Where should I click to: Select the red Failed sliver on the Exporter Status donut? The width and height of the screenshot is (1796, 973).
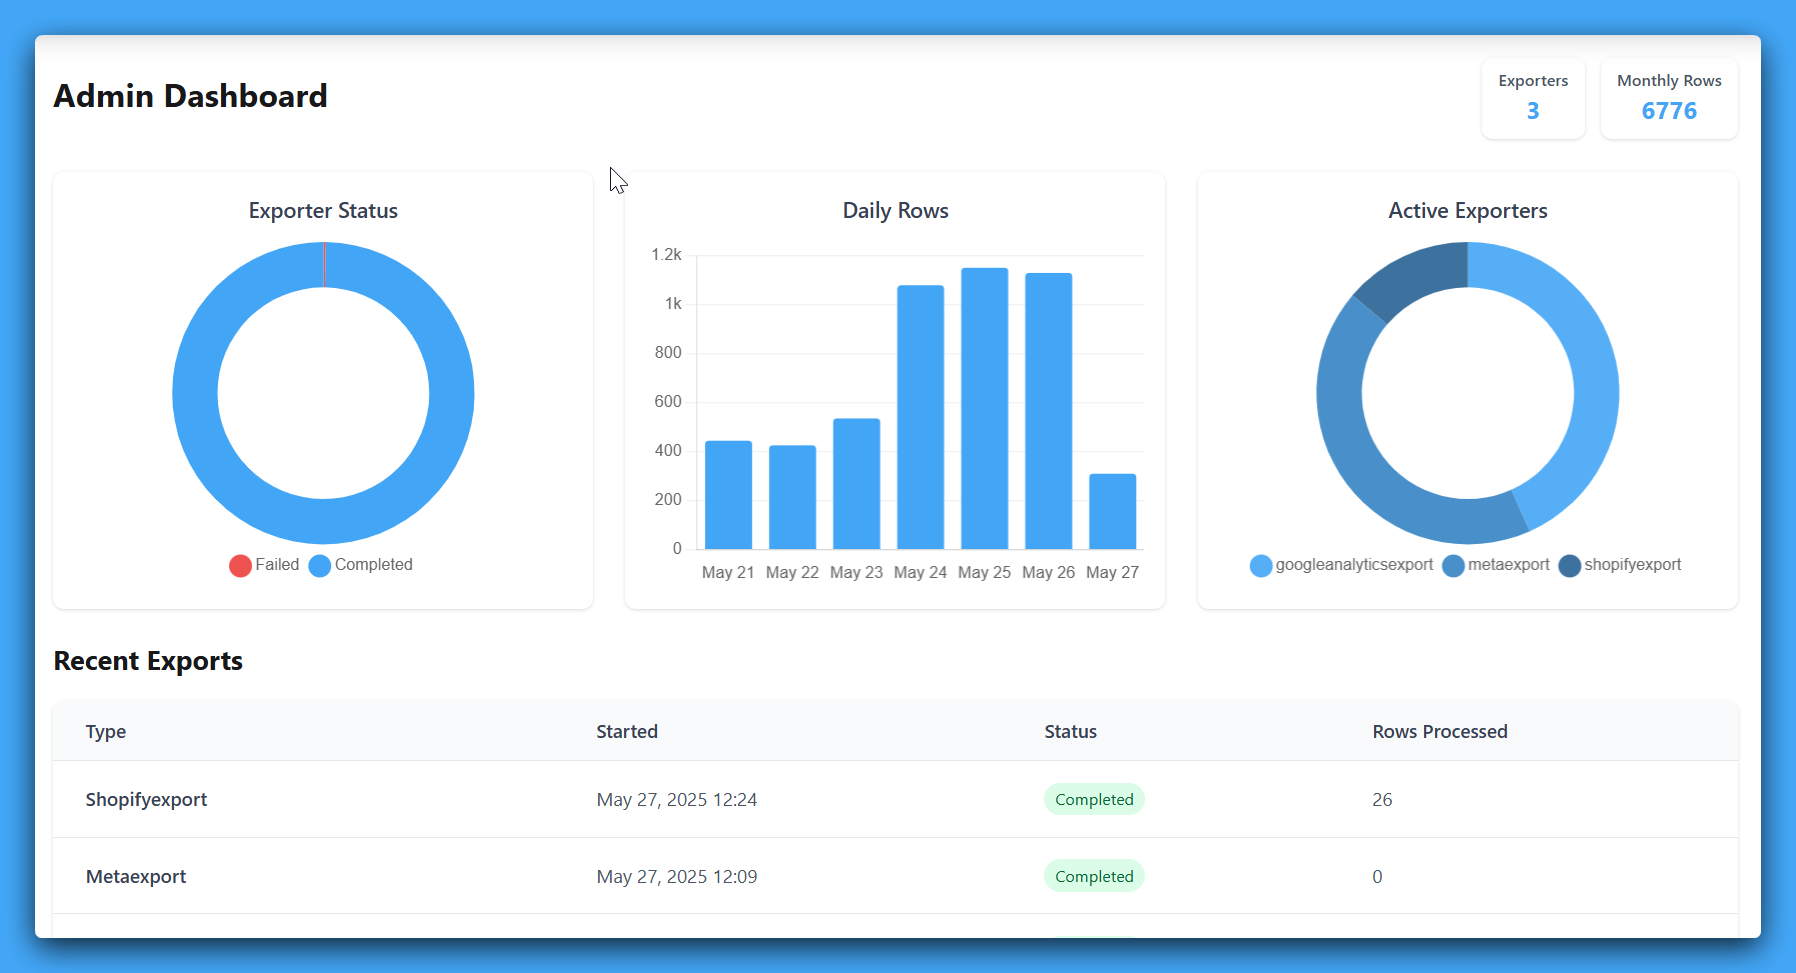[x=323, y=262]
